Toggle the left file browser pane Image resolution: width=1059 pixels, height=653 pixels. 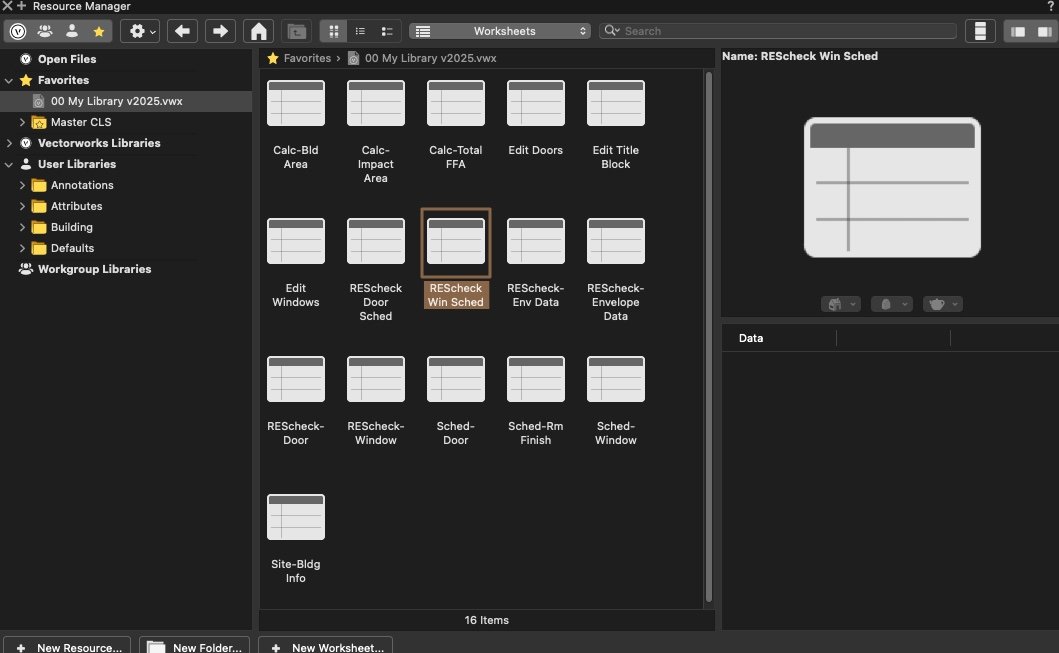1018,31
